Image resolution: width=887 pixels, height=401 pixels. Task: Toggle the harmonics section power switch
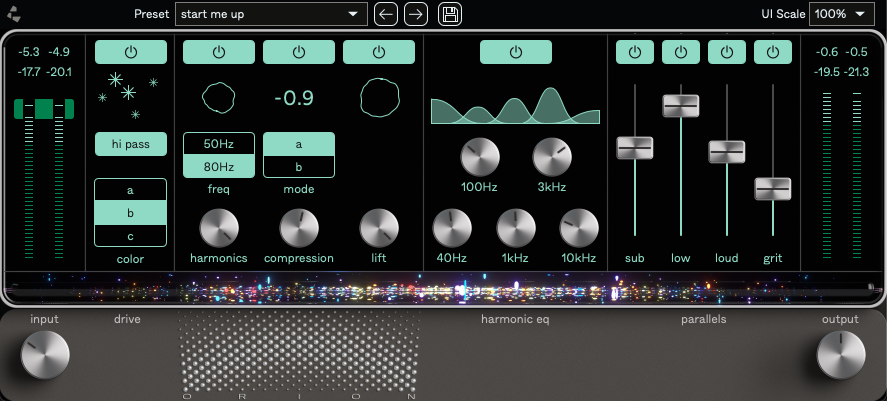(218, 52)
